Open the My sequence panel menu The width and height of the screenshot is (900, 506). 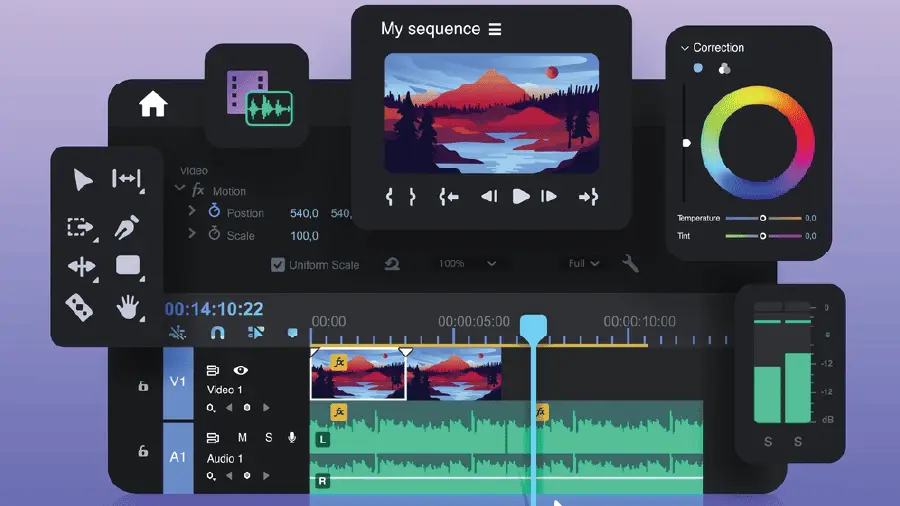coord(495,29)
